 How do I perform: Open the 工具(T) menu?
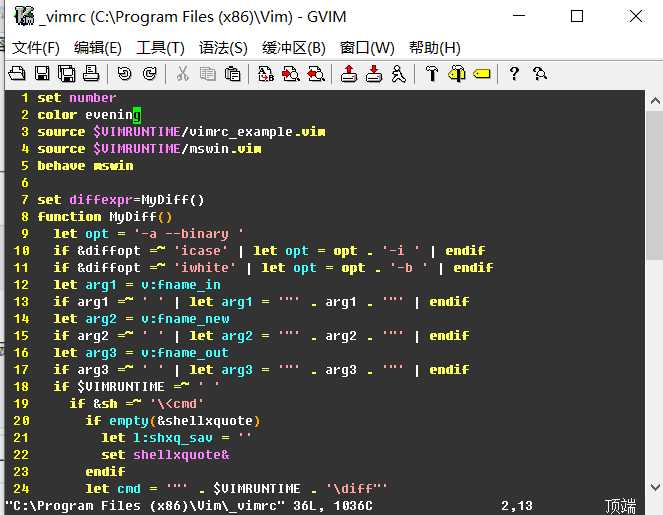(x=160, y=48)
